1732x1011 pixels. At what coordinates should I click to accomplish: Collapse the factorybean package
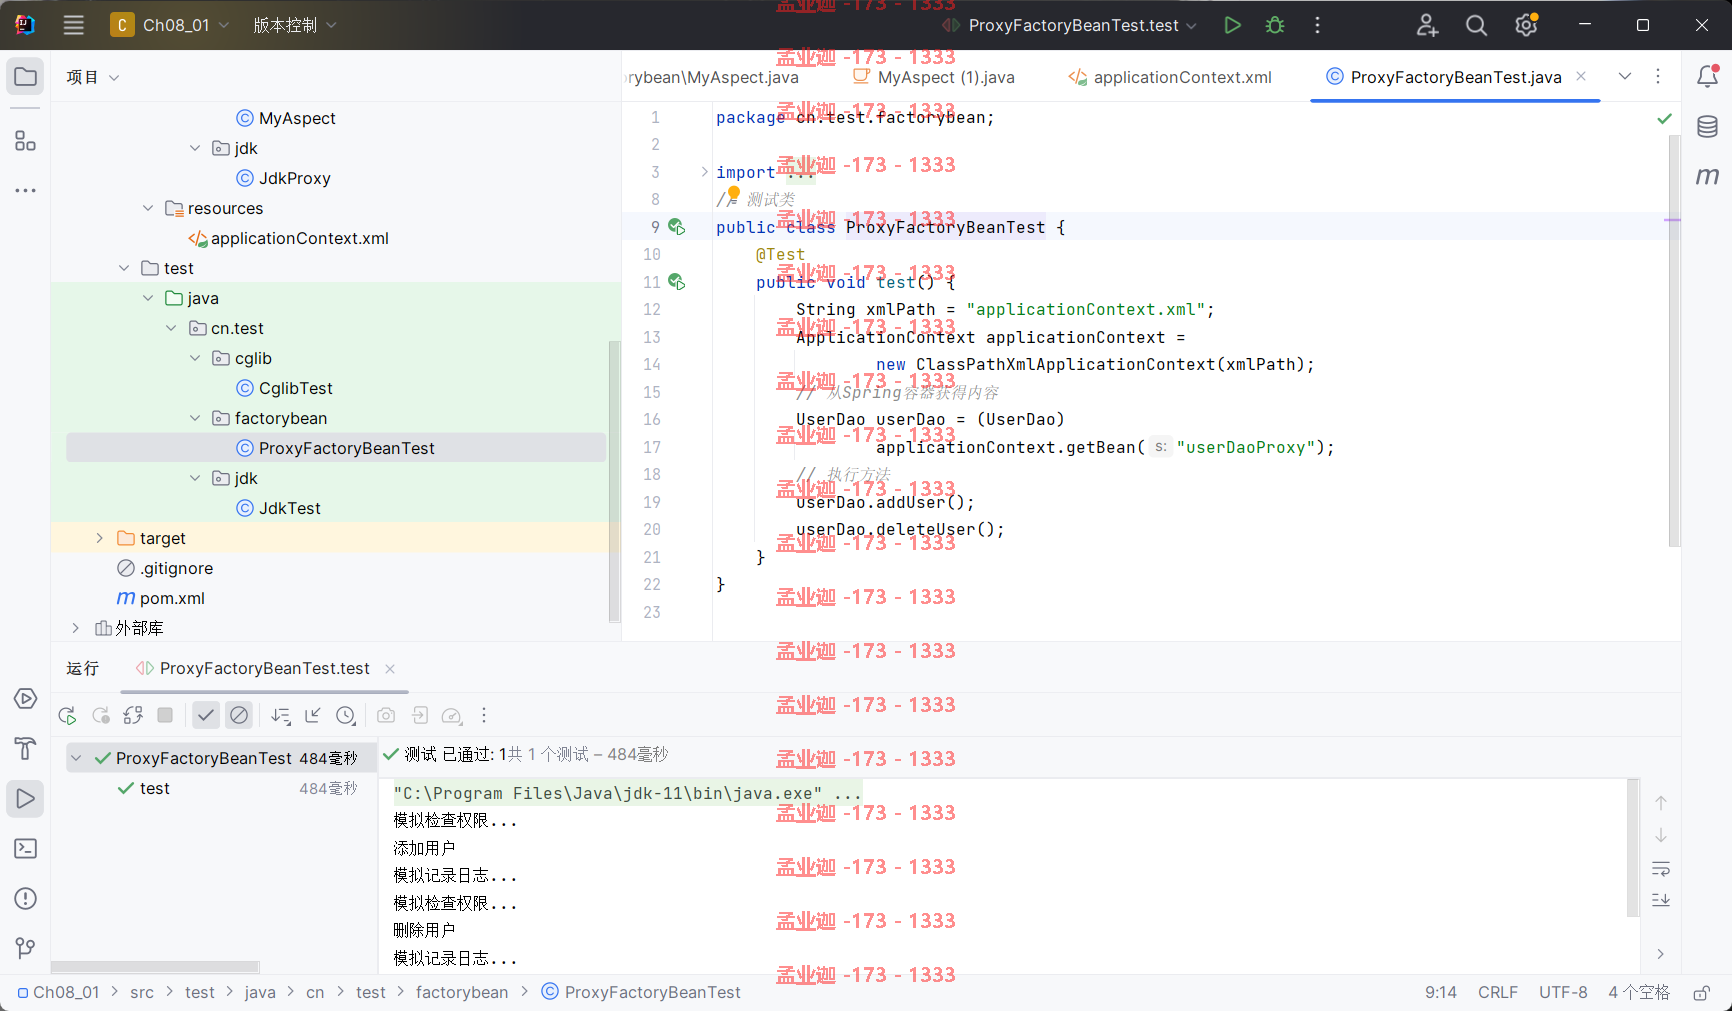[195, 418]
